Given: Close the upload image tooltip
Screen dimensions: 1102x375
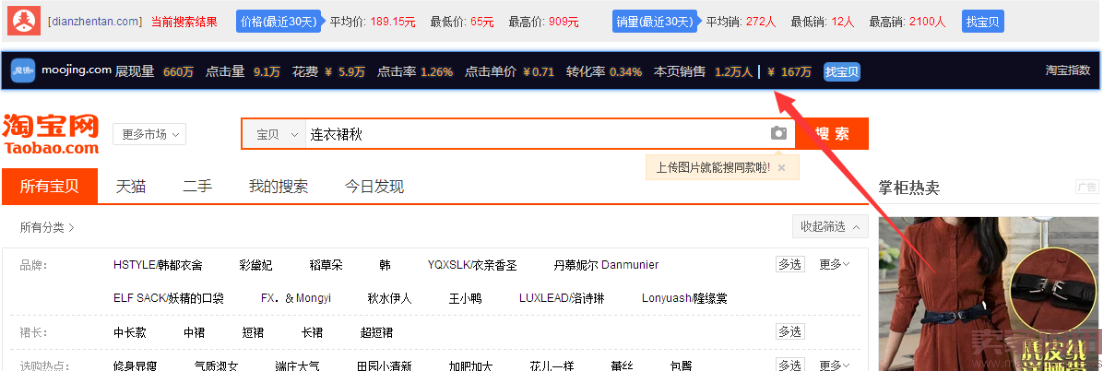Looking at the screenshot, I should (782, 168).
